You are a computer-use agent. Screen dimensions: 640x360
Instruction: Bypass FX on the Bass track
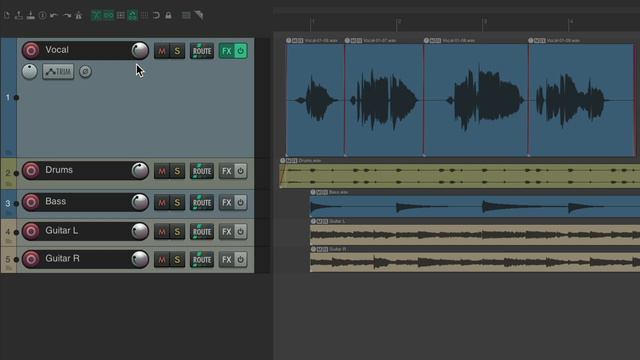tap(241, 202)
